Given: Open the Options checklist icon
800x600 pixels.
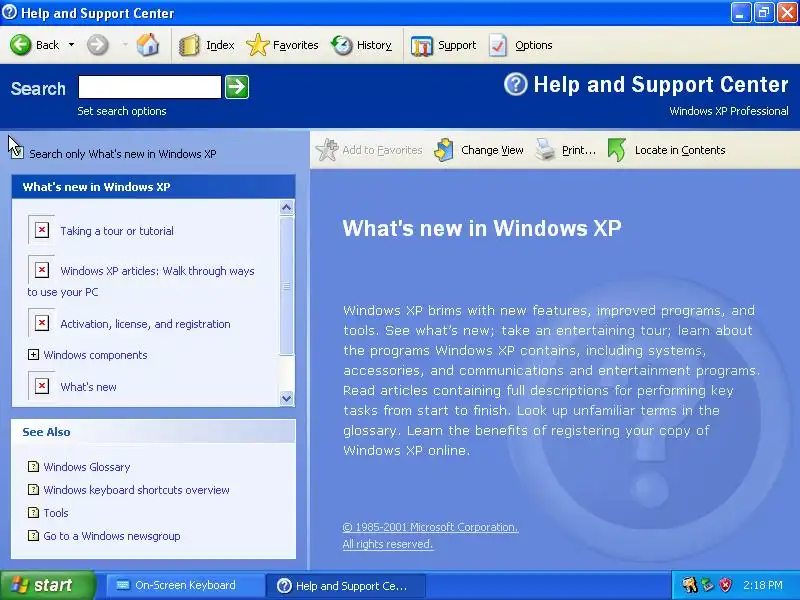Looking at the screenshot, I should click(498, 45).
